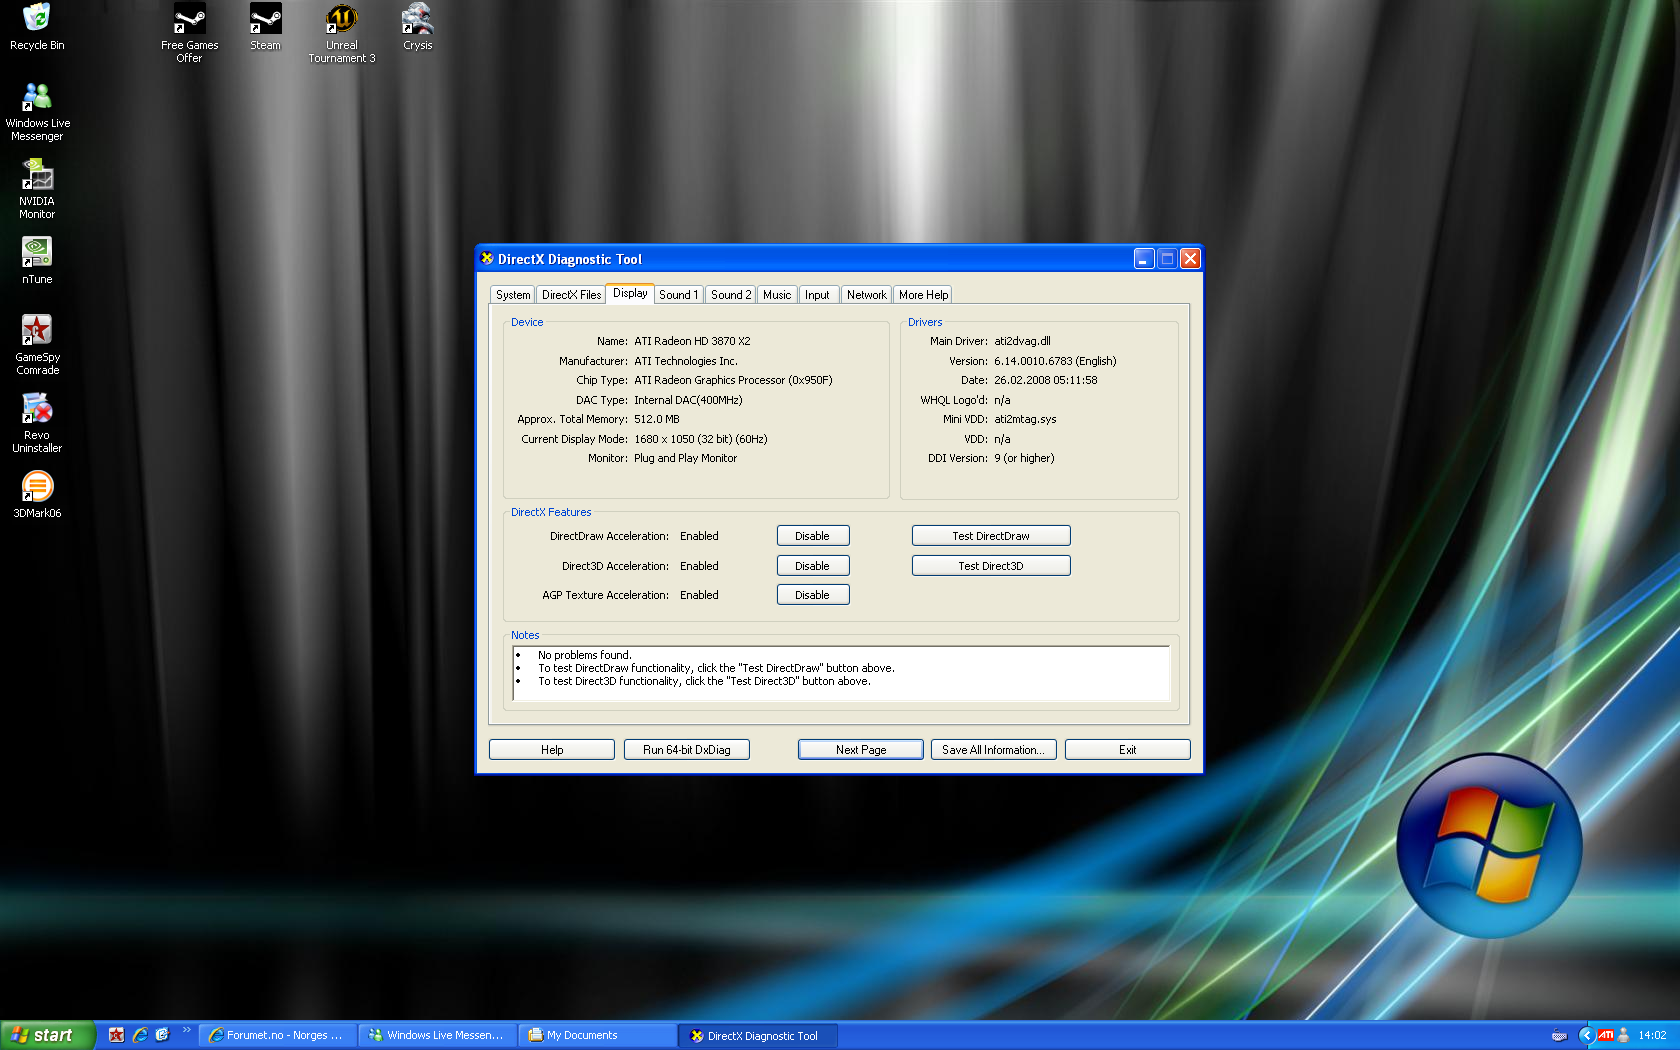Viewport: 1680px width, 1050px height.
Task: Open Unreal Tournament 3 shortcut
Action: coord(341,20)
